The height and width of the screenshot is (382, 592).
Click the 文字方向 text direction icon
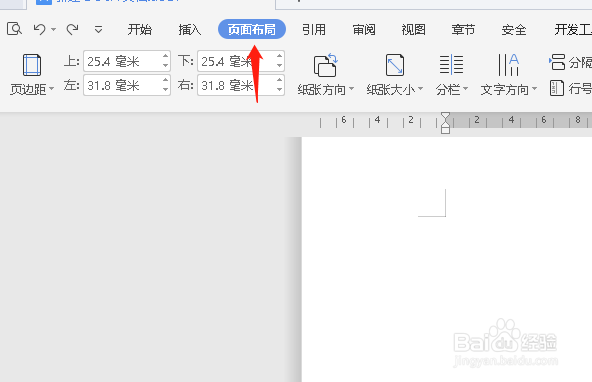509,65
